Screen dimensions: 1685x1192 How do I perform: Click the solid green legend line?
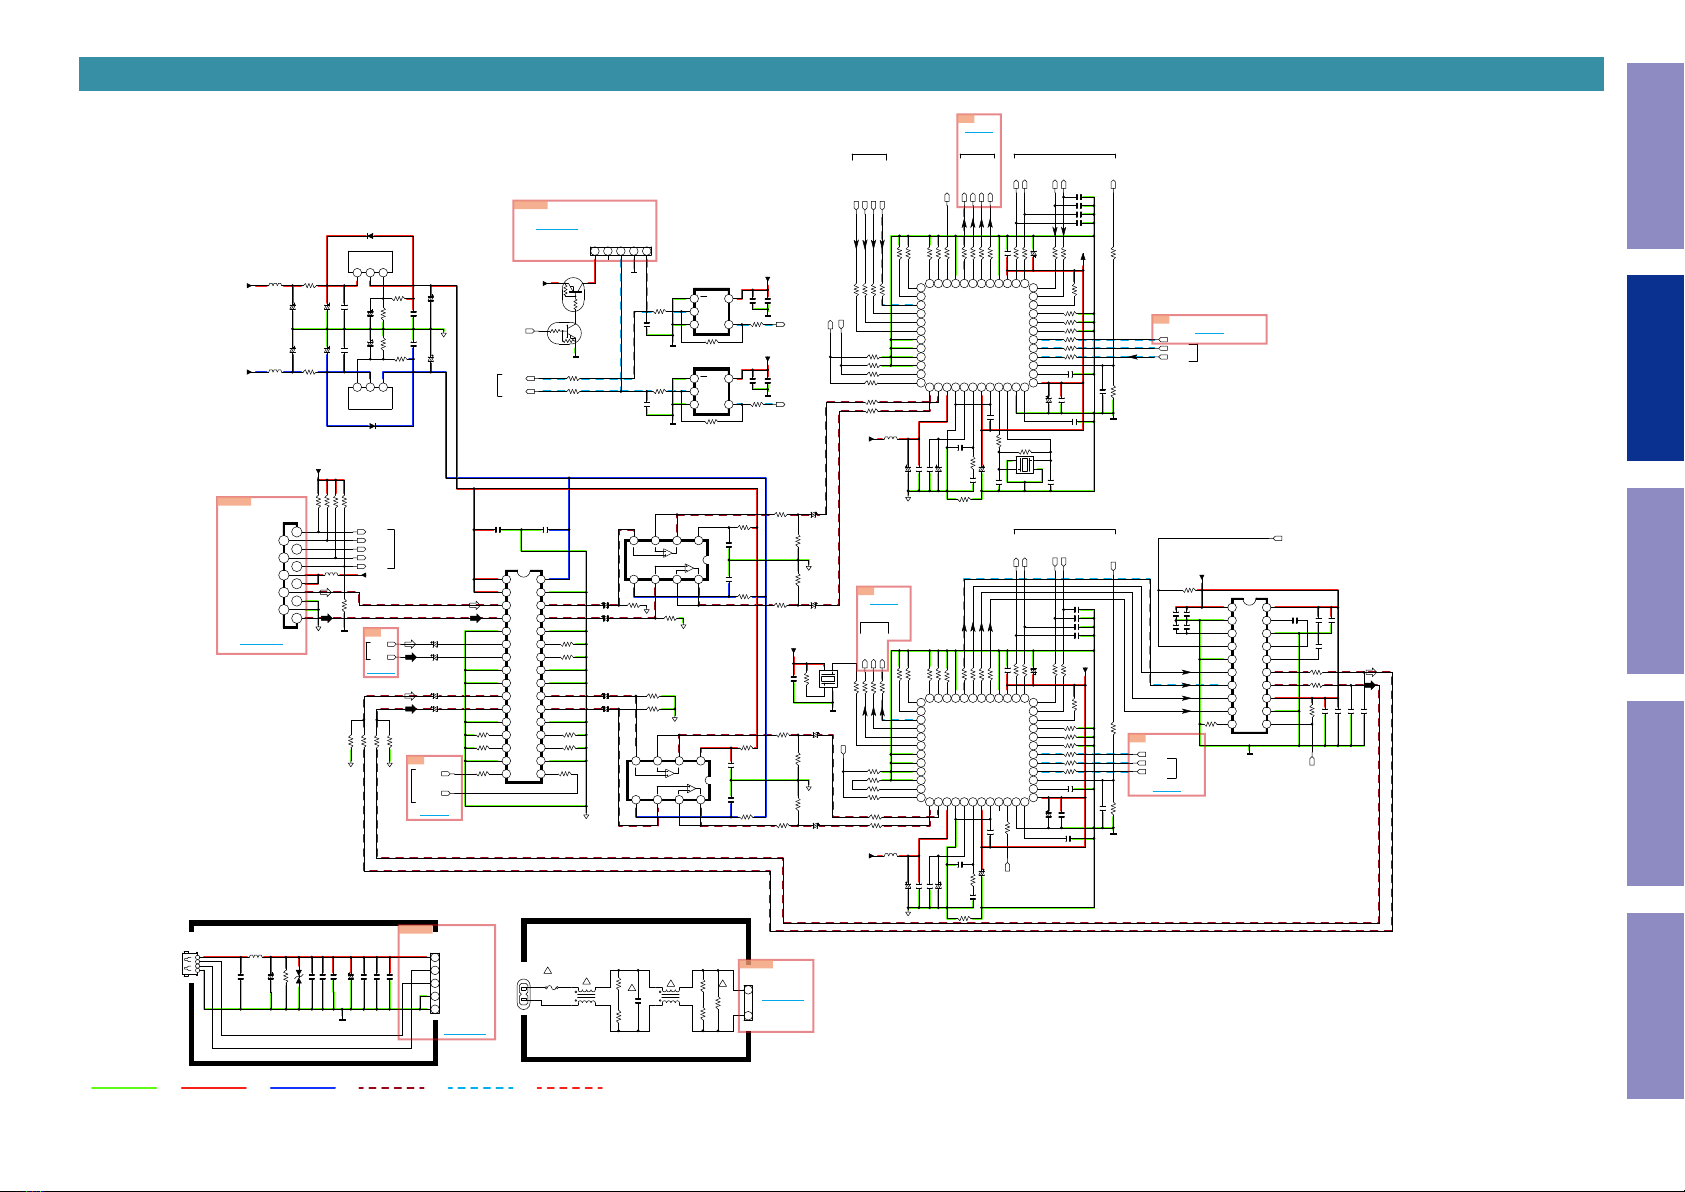pyautogui.click(x=124, y=1087)
